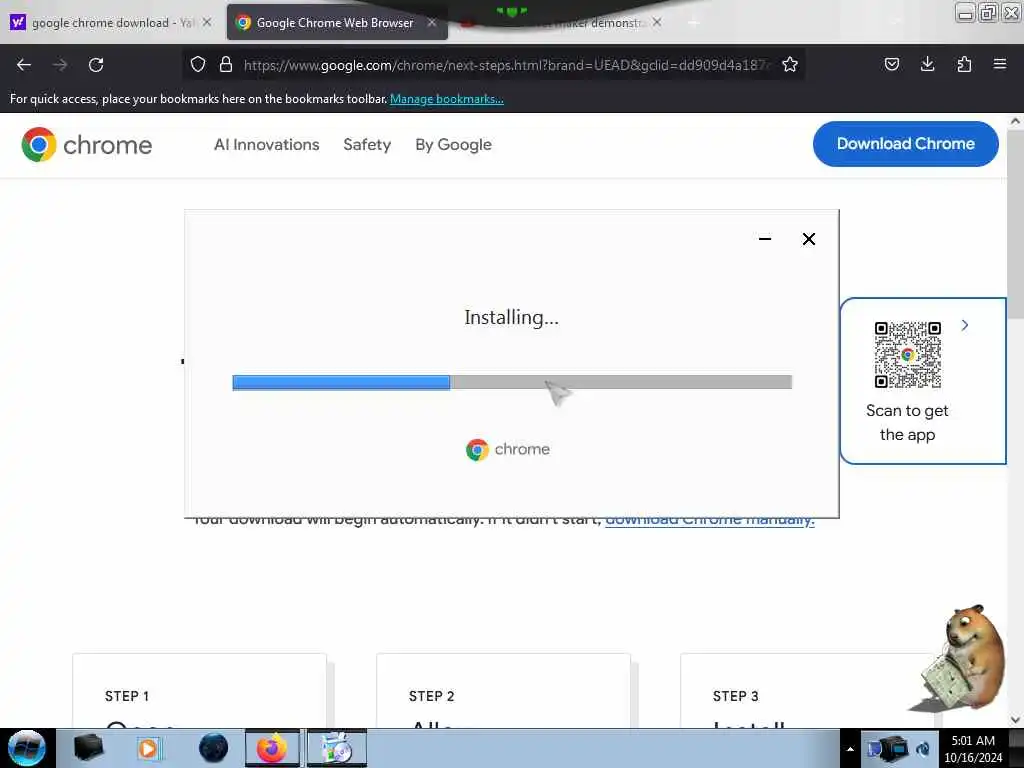Close the Chrome installer dialog
Image resolution: width=1024 pixels, height=768 pixels.
(808, 239)
